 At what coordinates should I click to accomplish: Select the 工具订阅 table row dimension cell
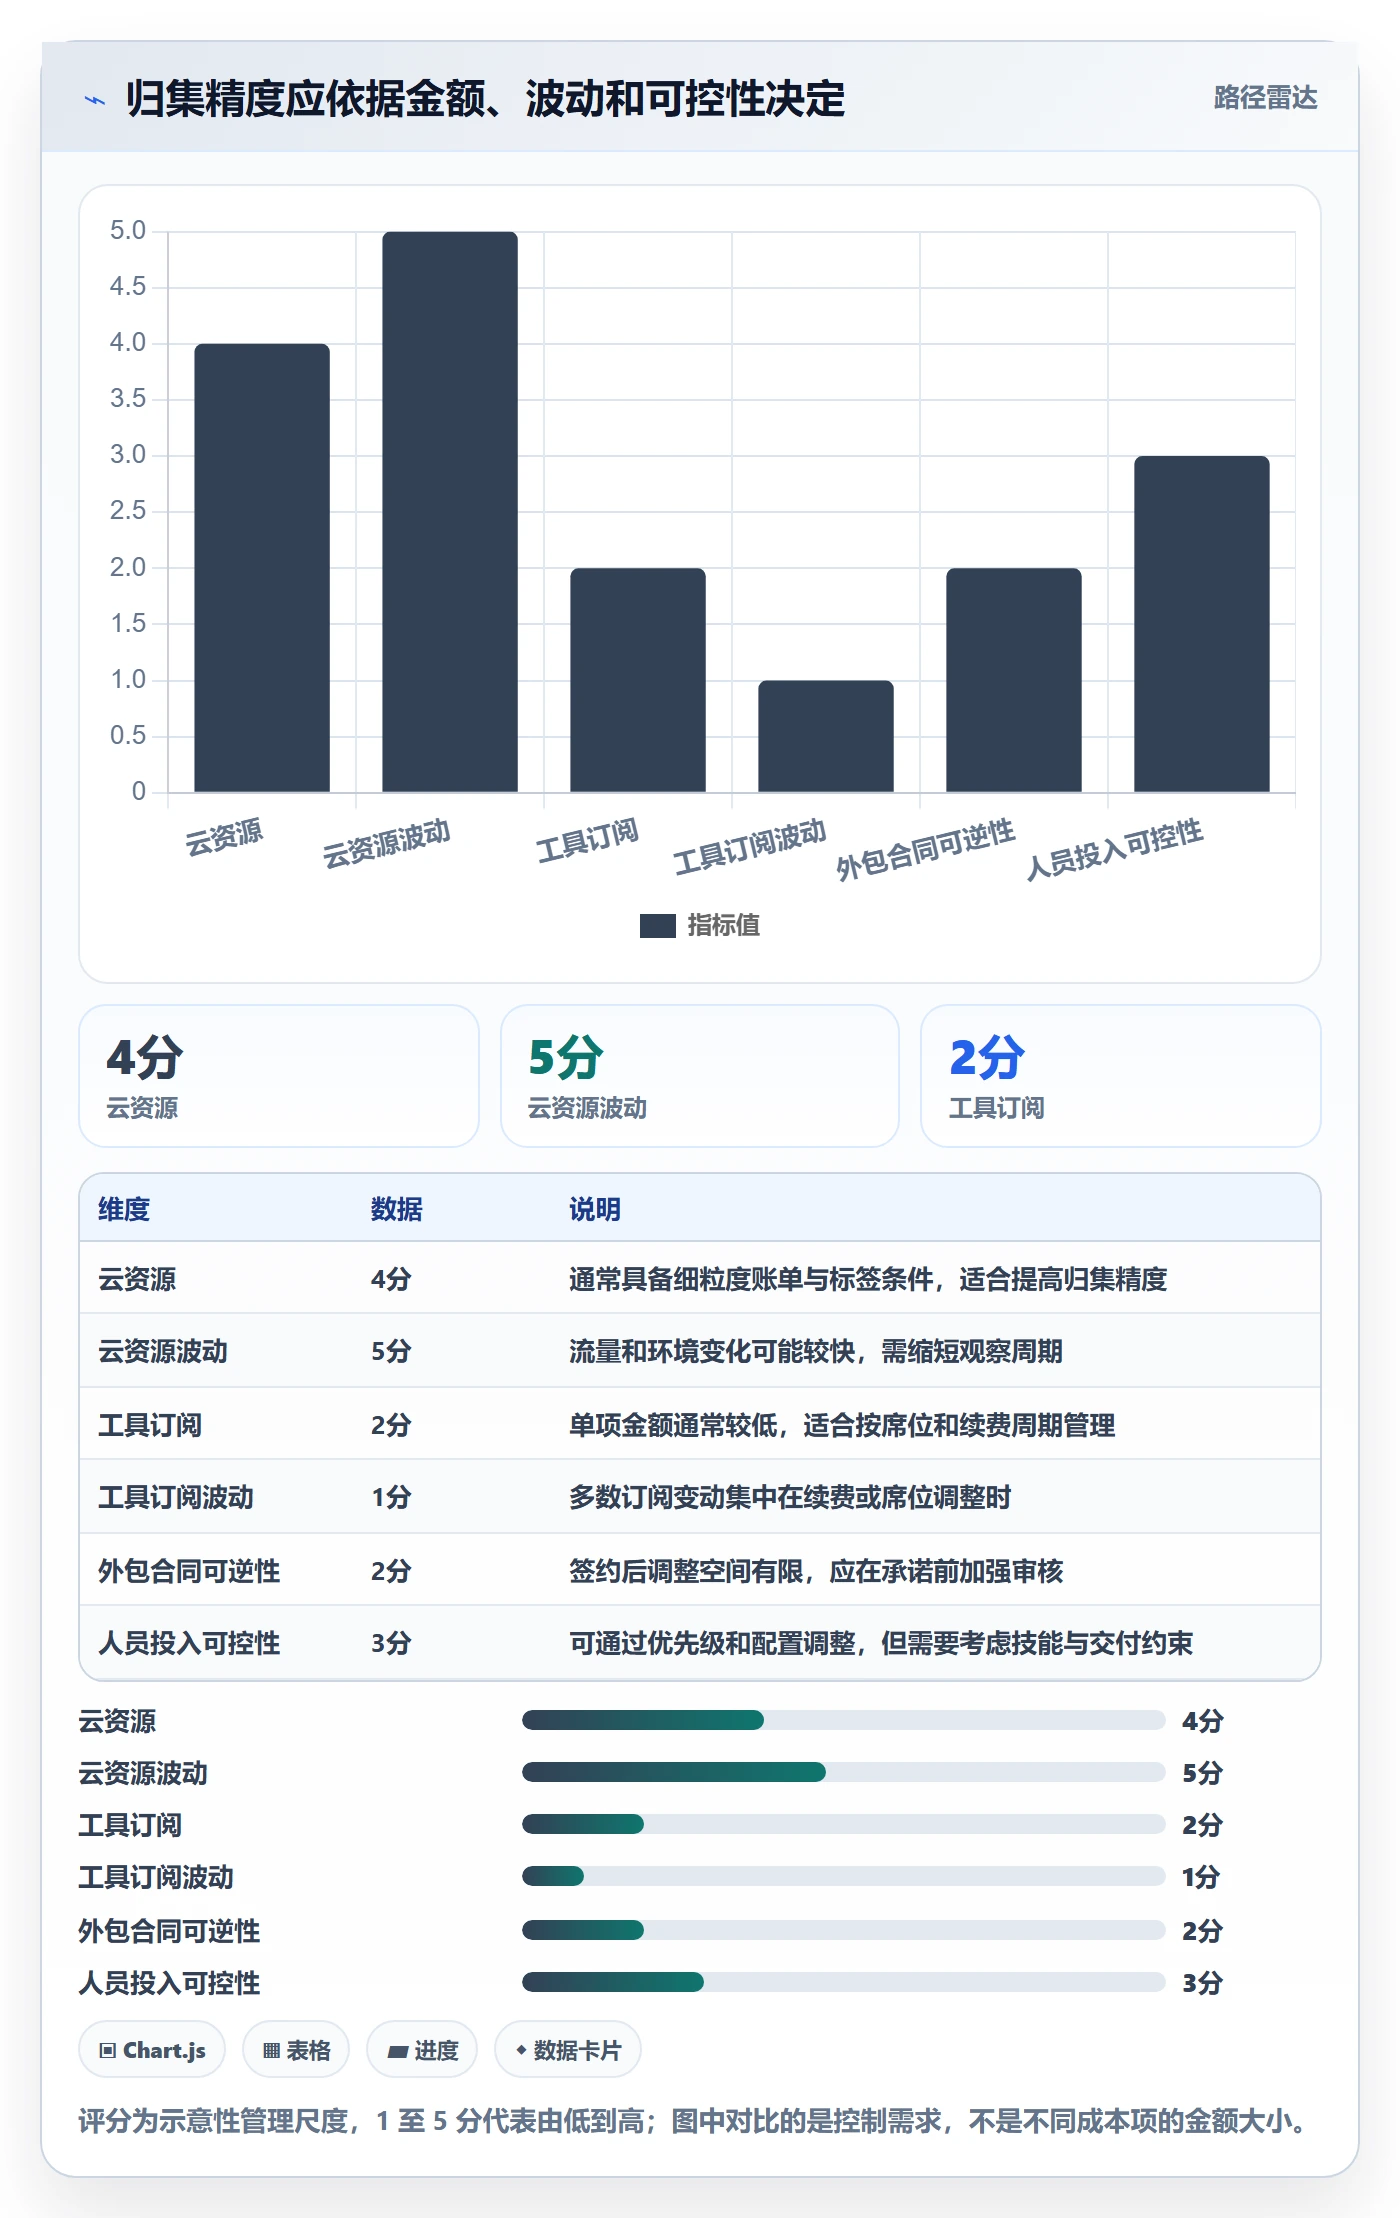pyautogui.click(x=150, y=1425)
